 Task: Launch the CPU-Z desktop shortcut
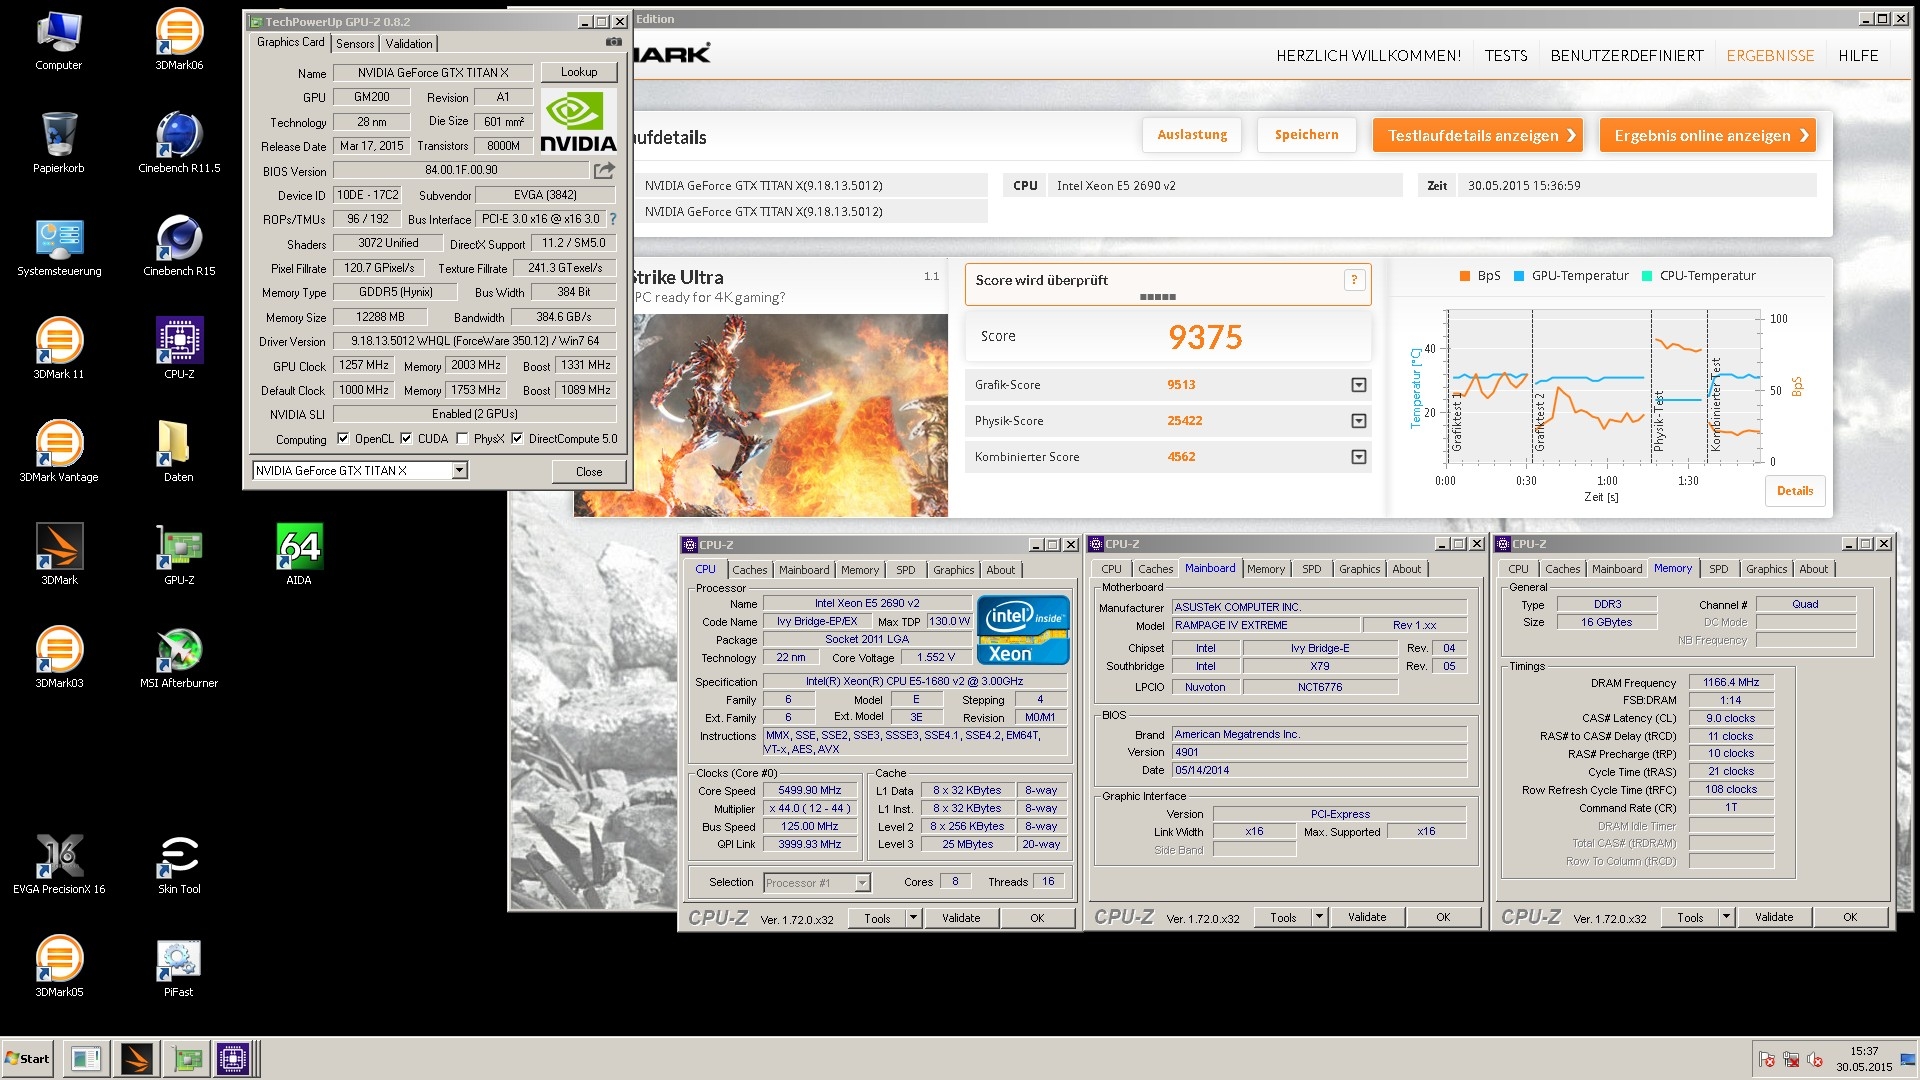tap(179, 349)
